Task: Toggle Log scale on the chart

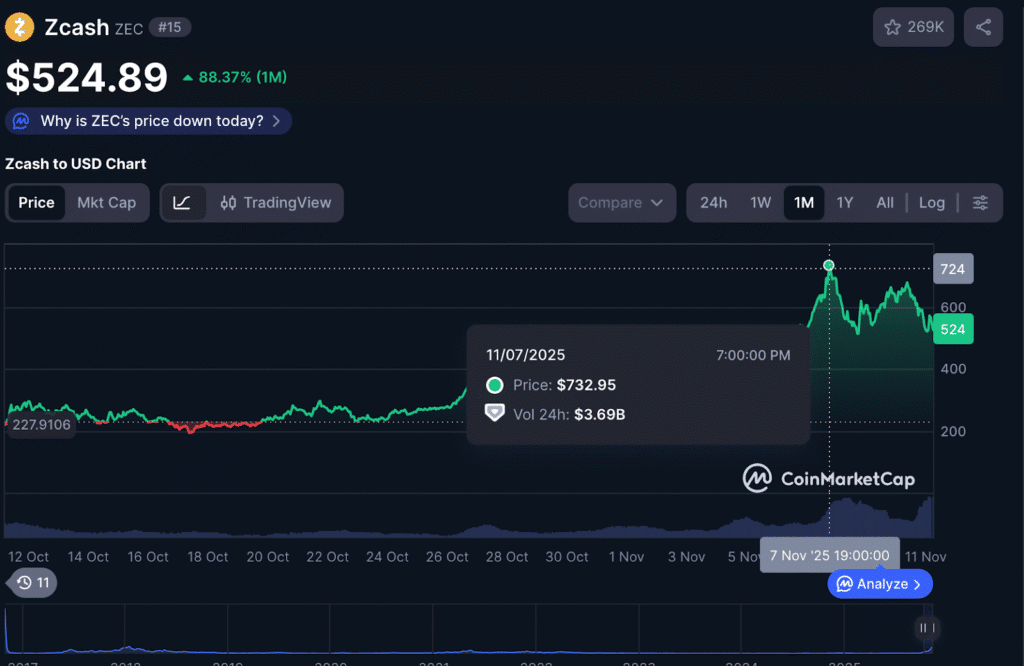Action: point(931,203)
